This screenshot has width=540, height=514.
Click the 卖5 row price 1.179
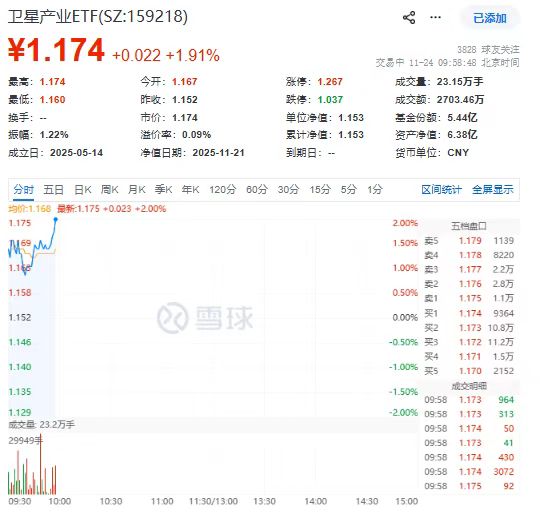(470, 241)
